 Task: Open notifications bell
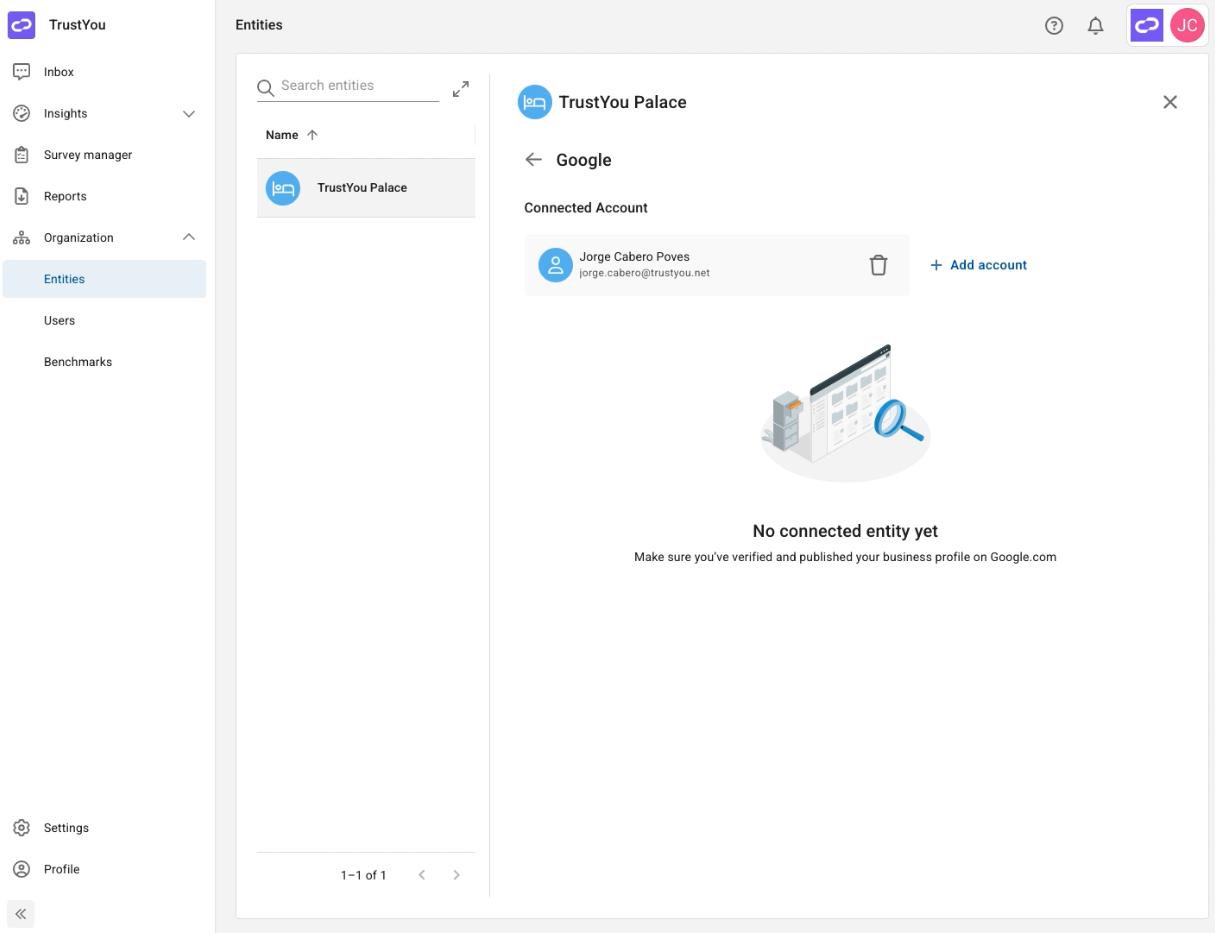point(1096,26)
